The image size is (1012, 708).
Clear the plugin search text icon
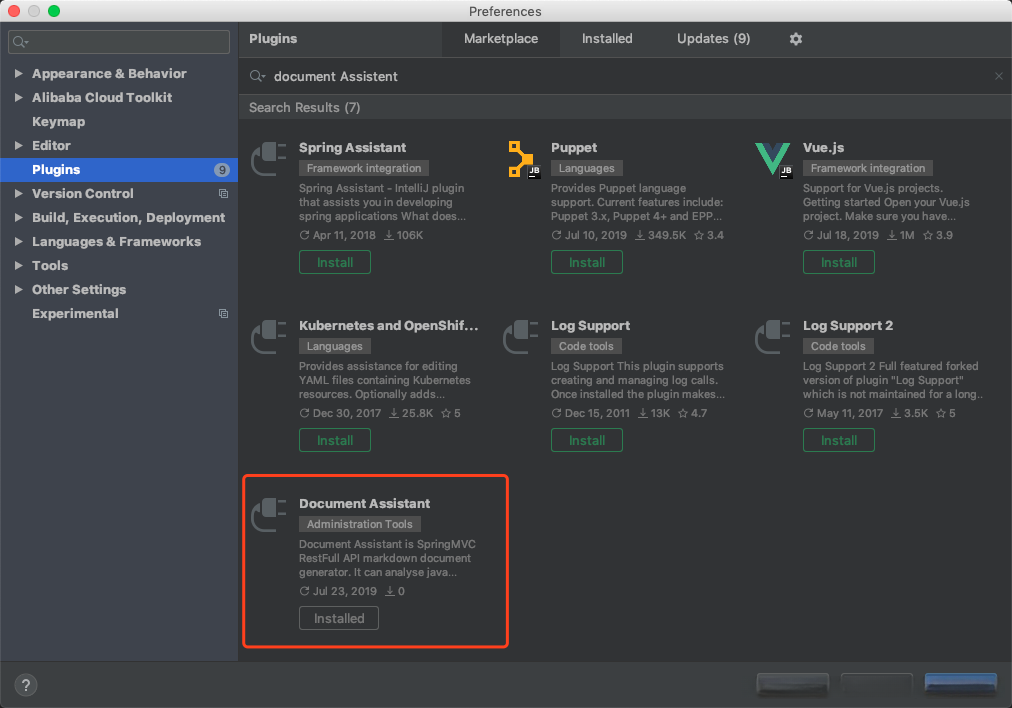(x=998, y=76)
